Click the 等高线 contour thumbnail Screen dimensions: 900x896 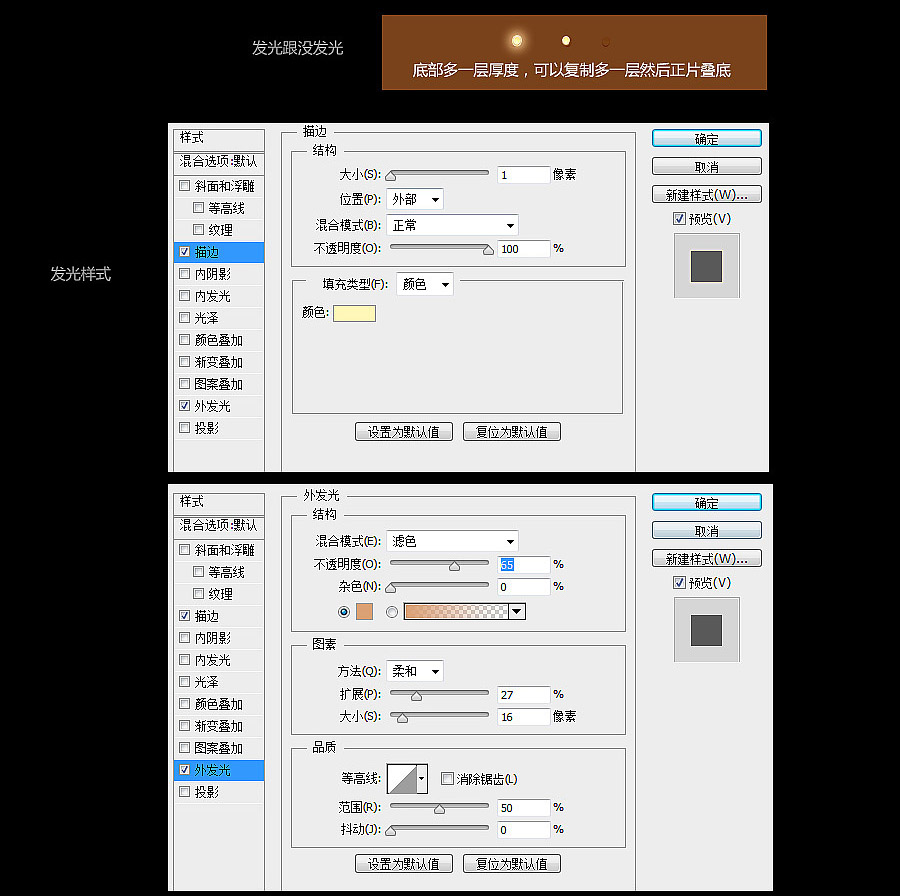point(402,778)
